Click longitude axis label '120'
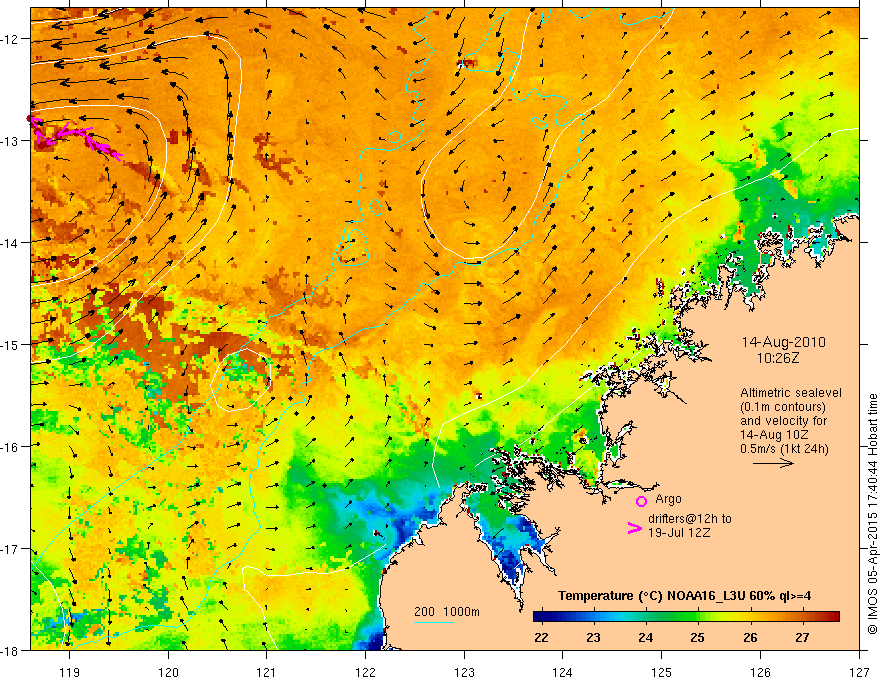The image size is (880, 680). [x=168, y=672]
